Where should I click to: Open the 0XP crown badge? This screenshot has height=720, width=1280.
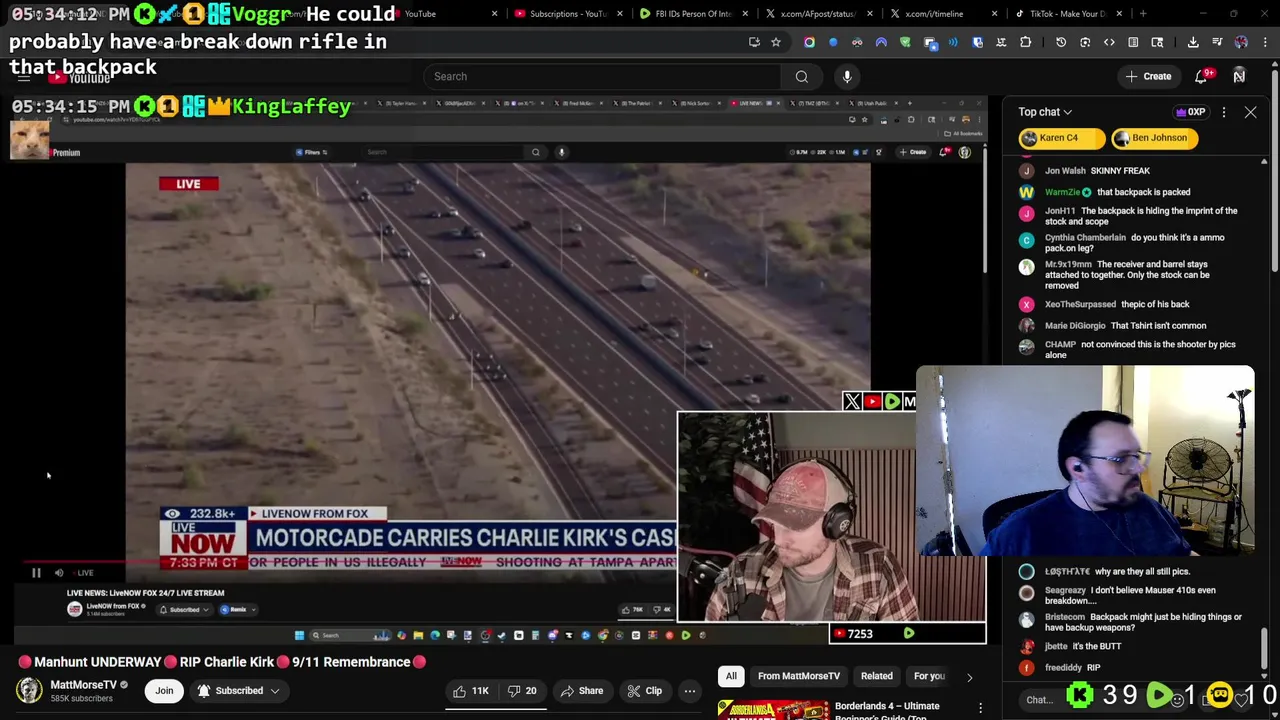1191,112
